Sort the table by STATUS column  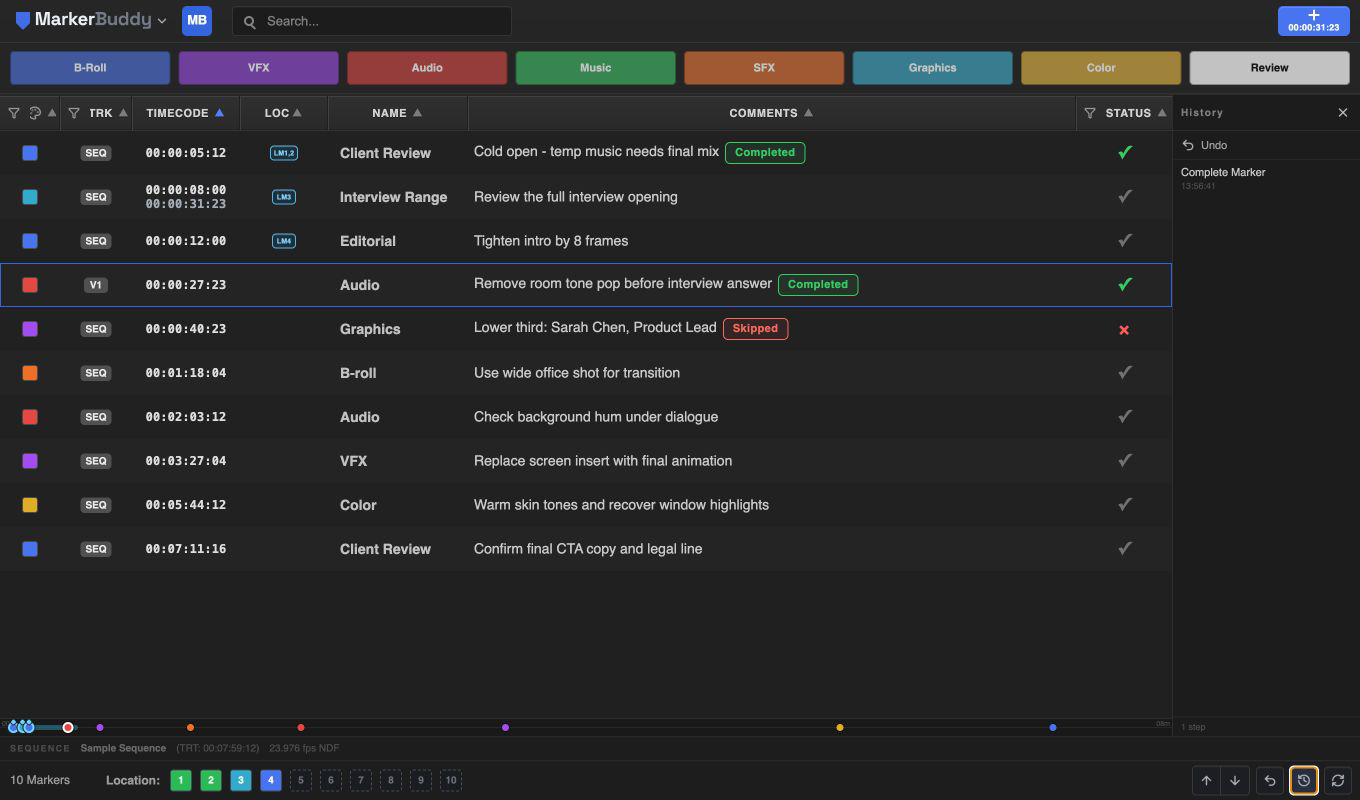tap(1136, 113)
